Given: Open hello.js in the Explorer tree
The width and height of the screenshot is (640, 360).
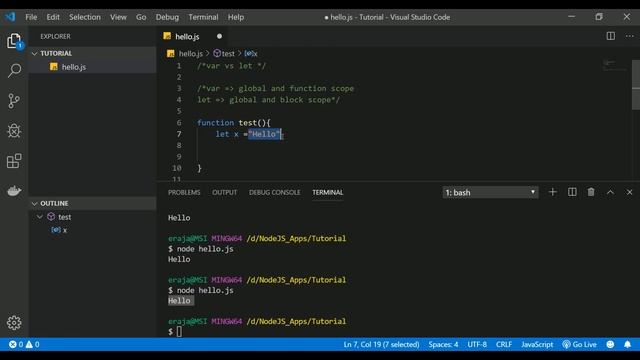Looking at the screenshot, I should [92, 67].
